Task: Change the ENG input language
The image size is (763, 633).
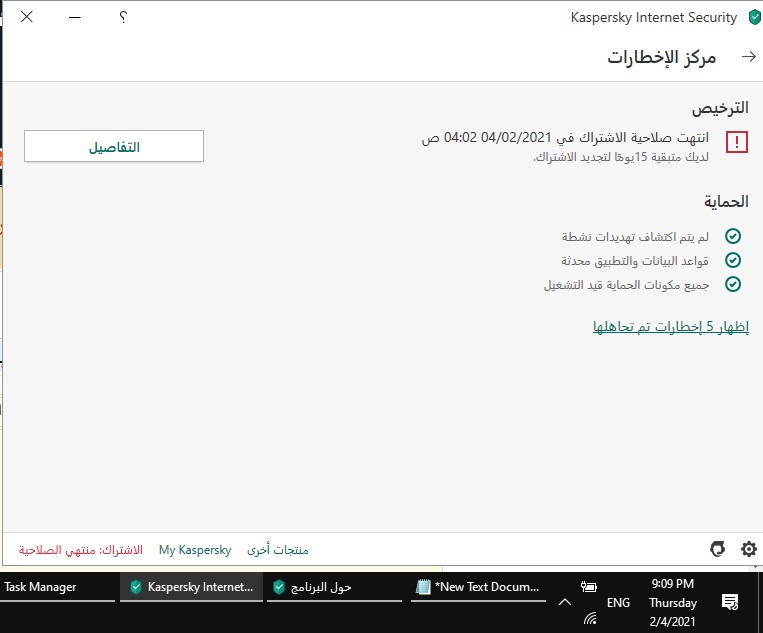Action: pyautogui.click(x=618, y=603)
